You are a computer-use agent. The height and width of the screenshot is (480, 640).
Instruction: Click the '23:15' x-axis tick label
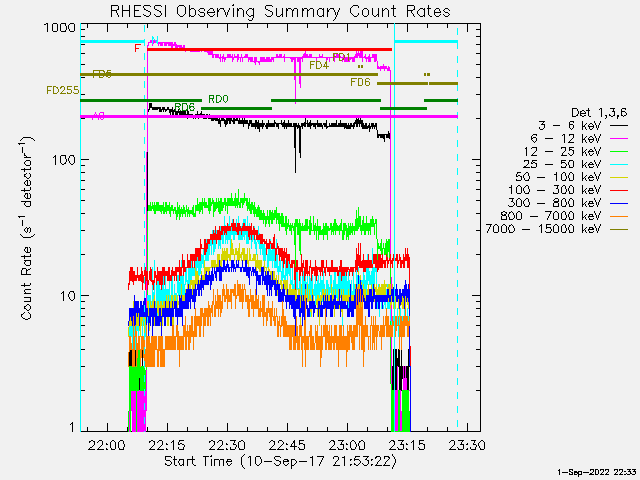click(407, 445)
